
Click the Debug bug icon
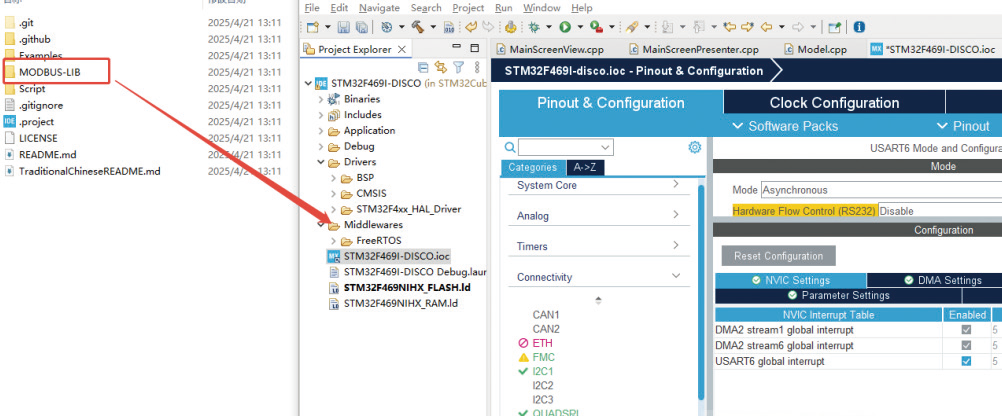(x=534, y=27)
